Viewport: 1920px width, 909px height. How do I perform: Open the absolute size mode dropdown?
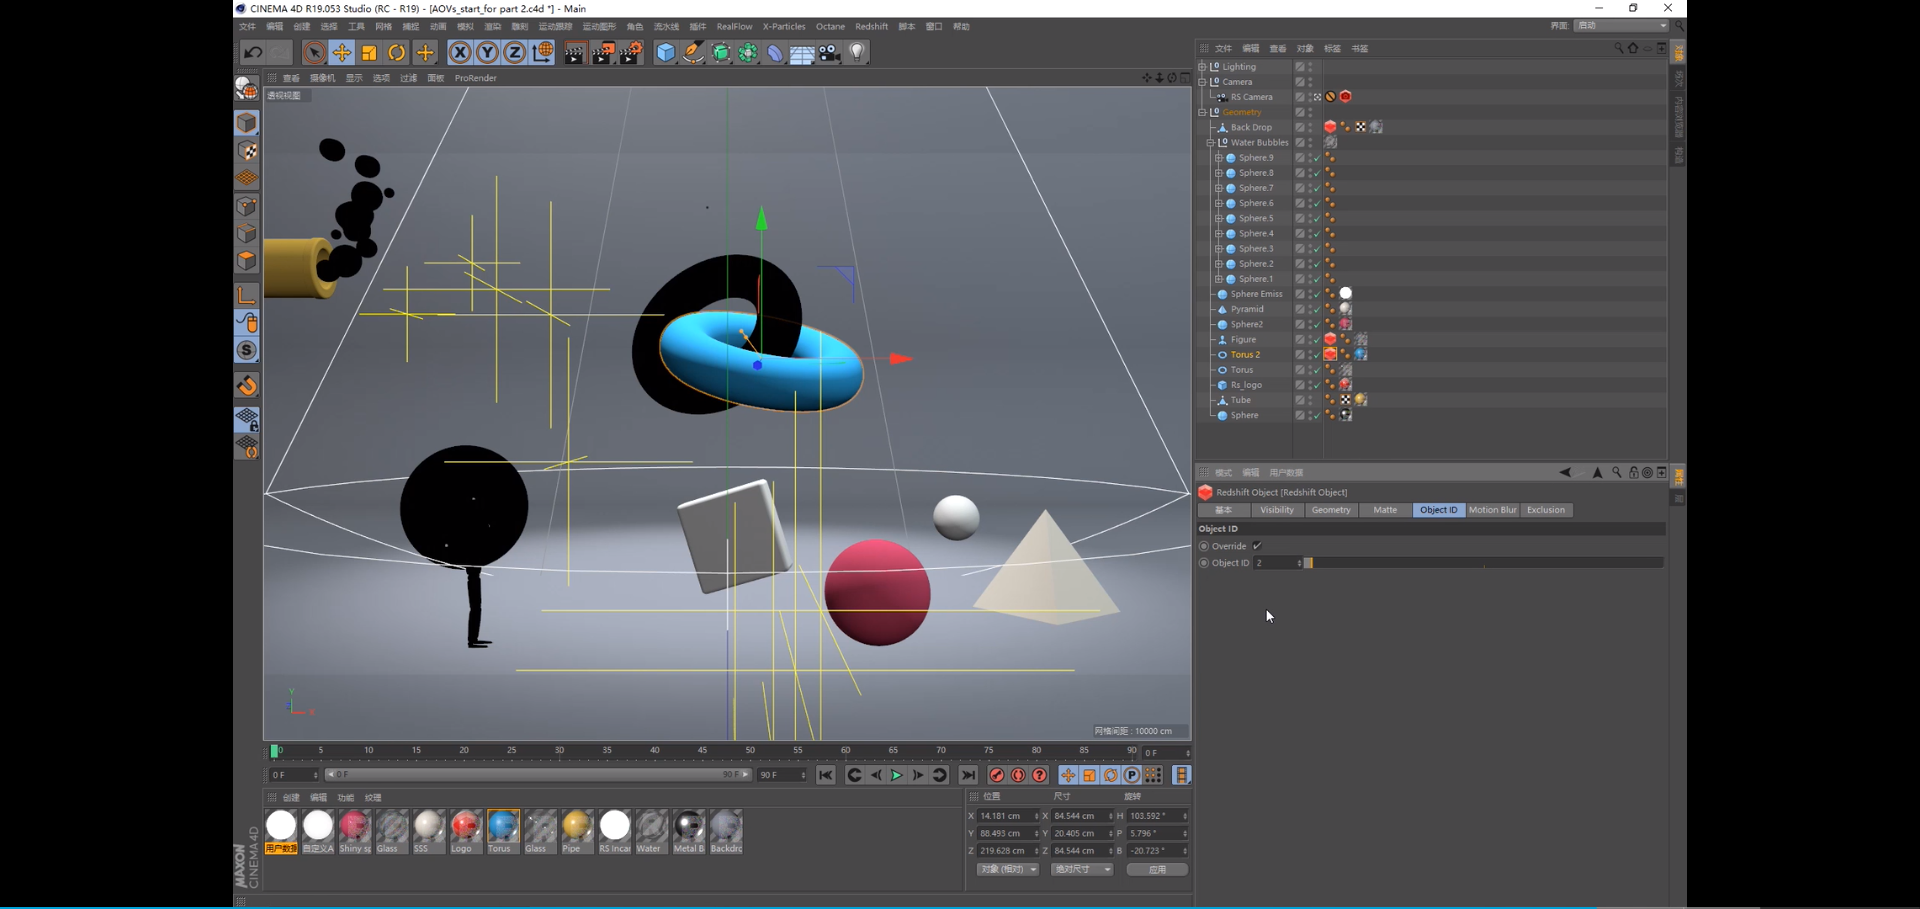point(1081,870)
